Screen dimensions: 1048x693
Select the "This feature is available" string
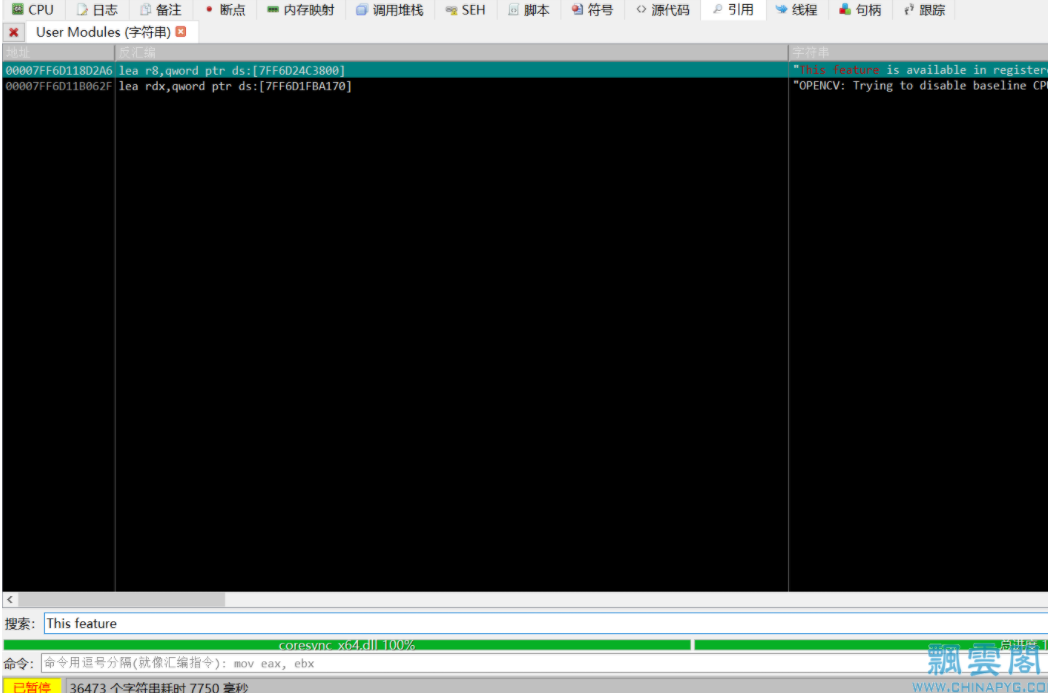point(920,70)
